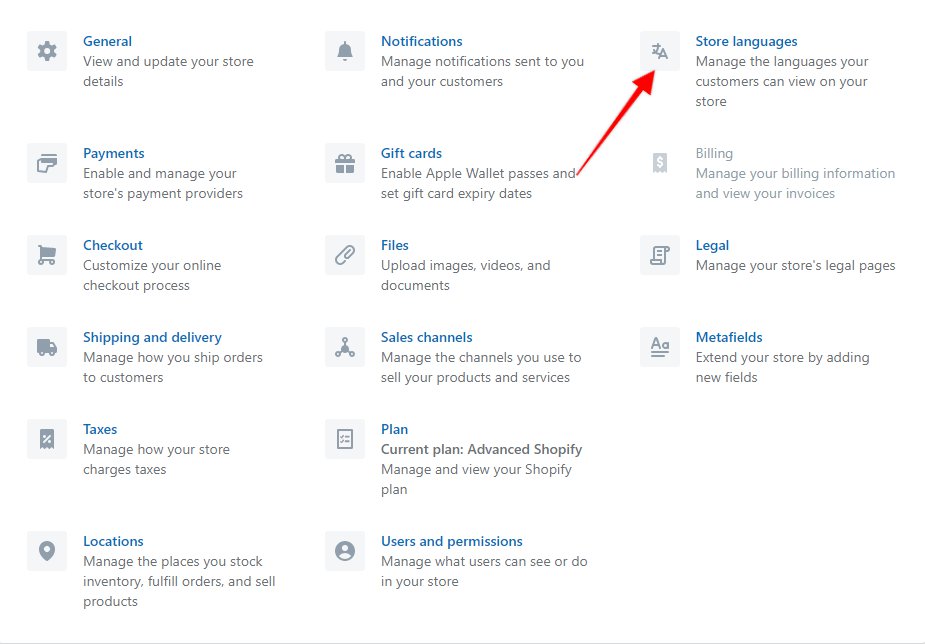Click the Payments card icon
This screenshot has width=925, height=644.
47,163
